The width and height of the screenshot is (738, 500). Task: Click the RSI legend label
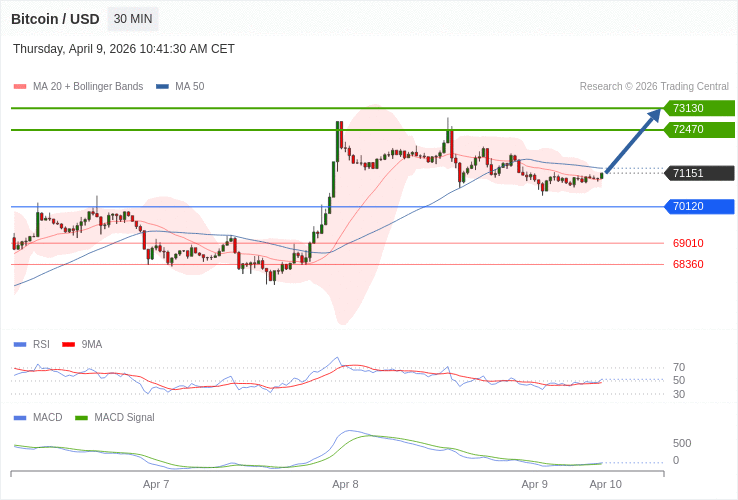pyautogui.click(x=41, y=345)
